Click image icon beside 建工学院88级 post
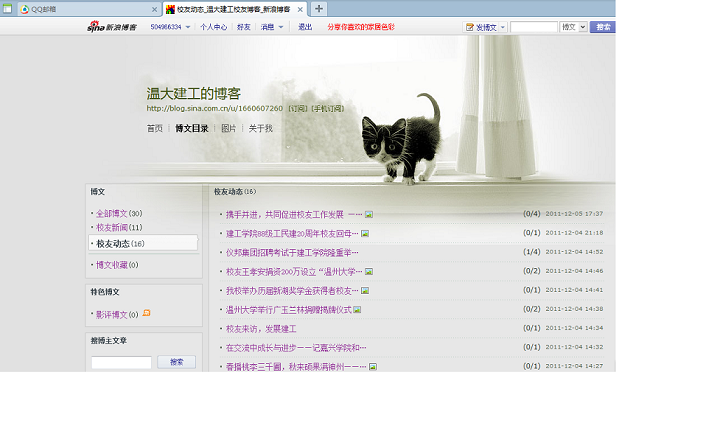This screenshot has width=717, height=448. tap(365, 233)
